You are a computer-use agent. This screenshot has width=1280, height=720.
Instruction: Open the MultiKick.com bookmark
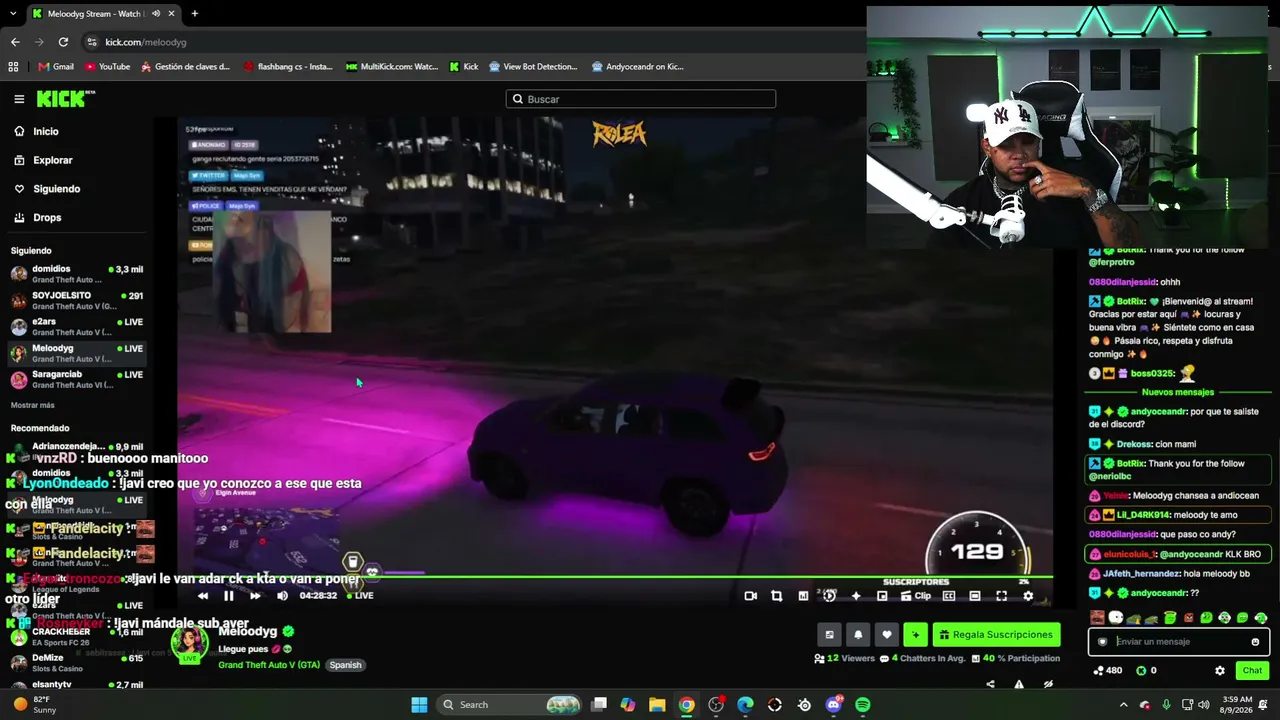[392, 67]
